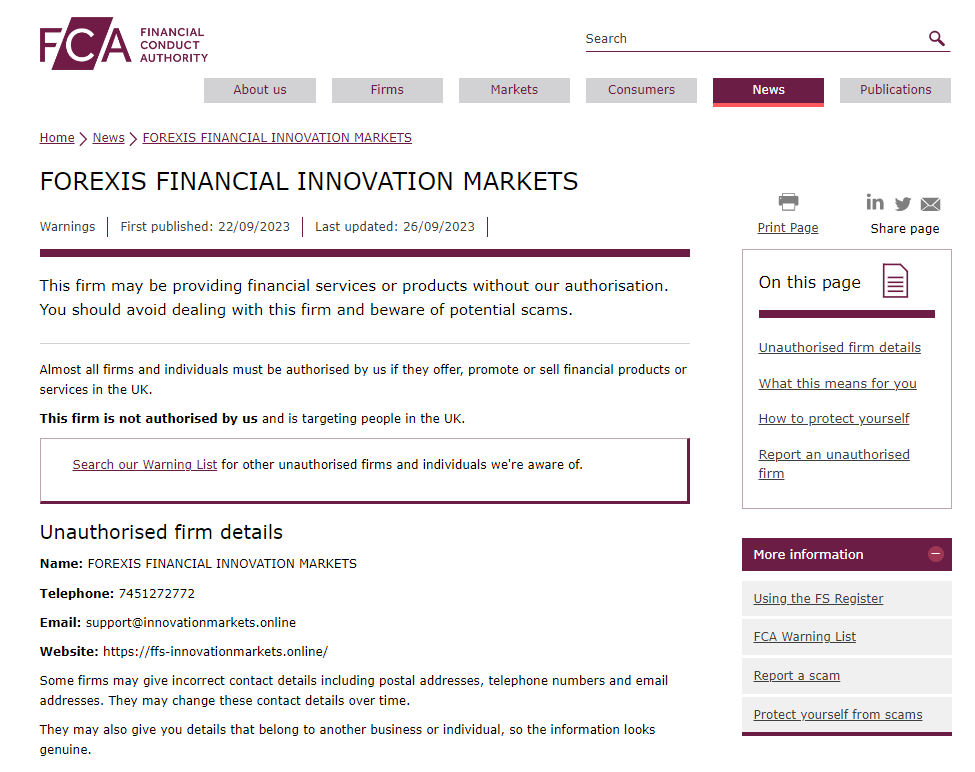Screen dimensions: 975x772
Task: Share page via Twitter icon
Action: pos(903,204)
